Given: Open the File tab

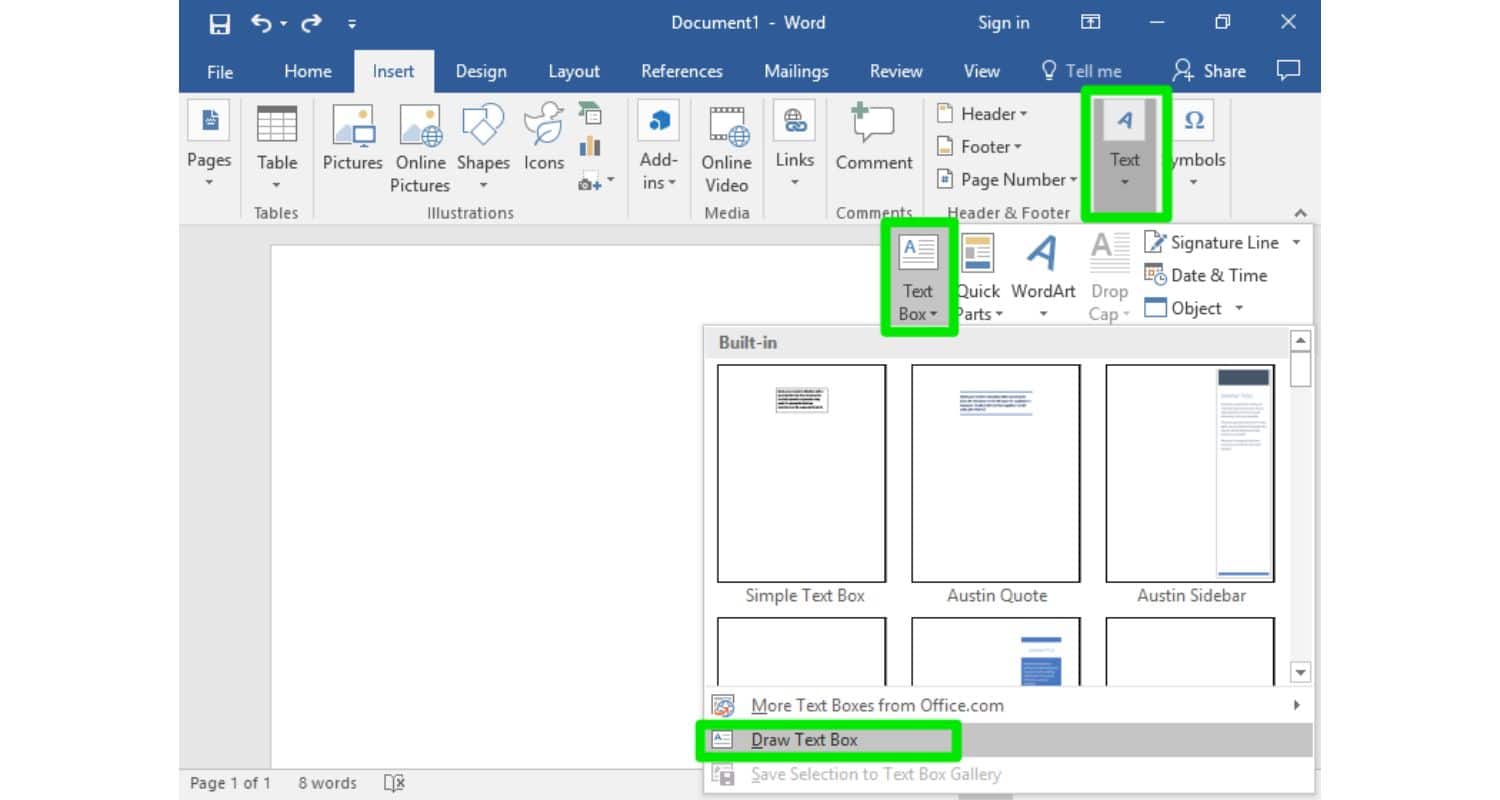Looking at the screenshot, I should (219, 71).
